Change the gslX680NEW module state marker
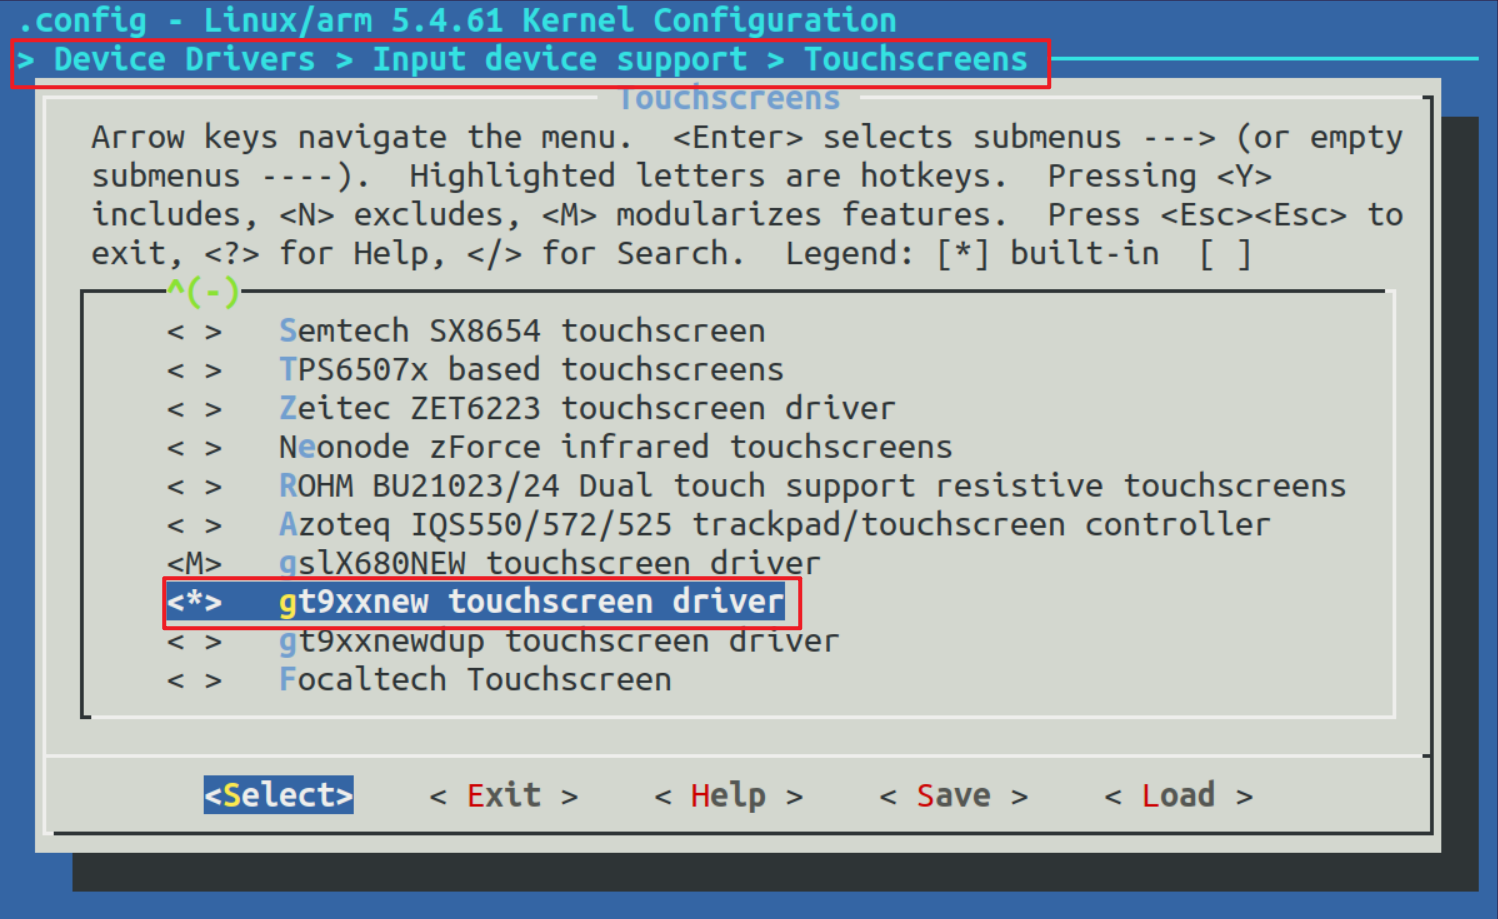 click(x=194, y=564)
